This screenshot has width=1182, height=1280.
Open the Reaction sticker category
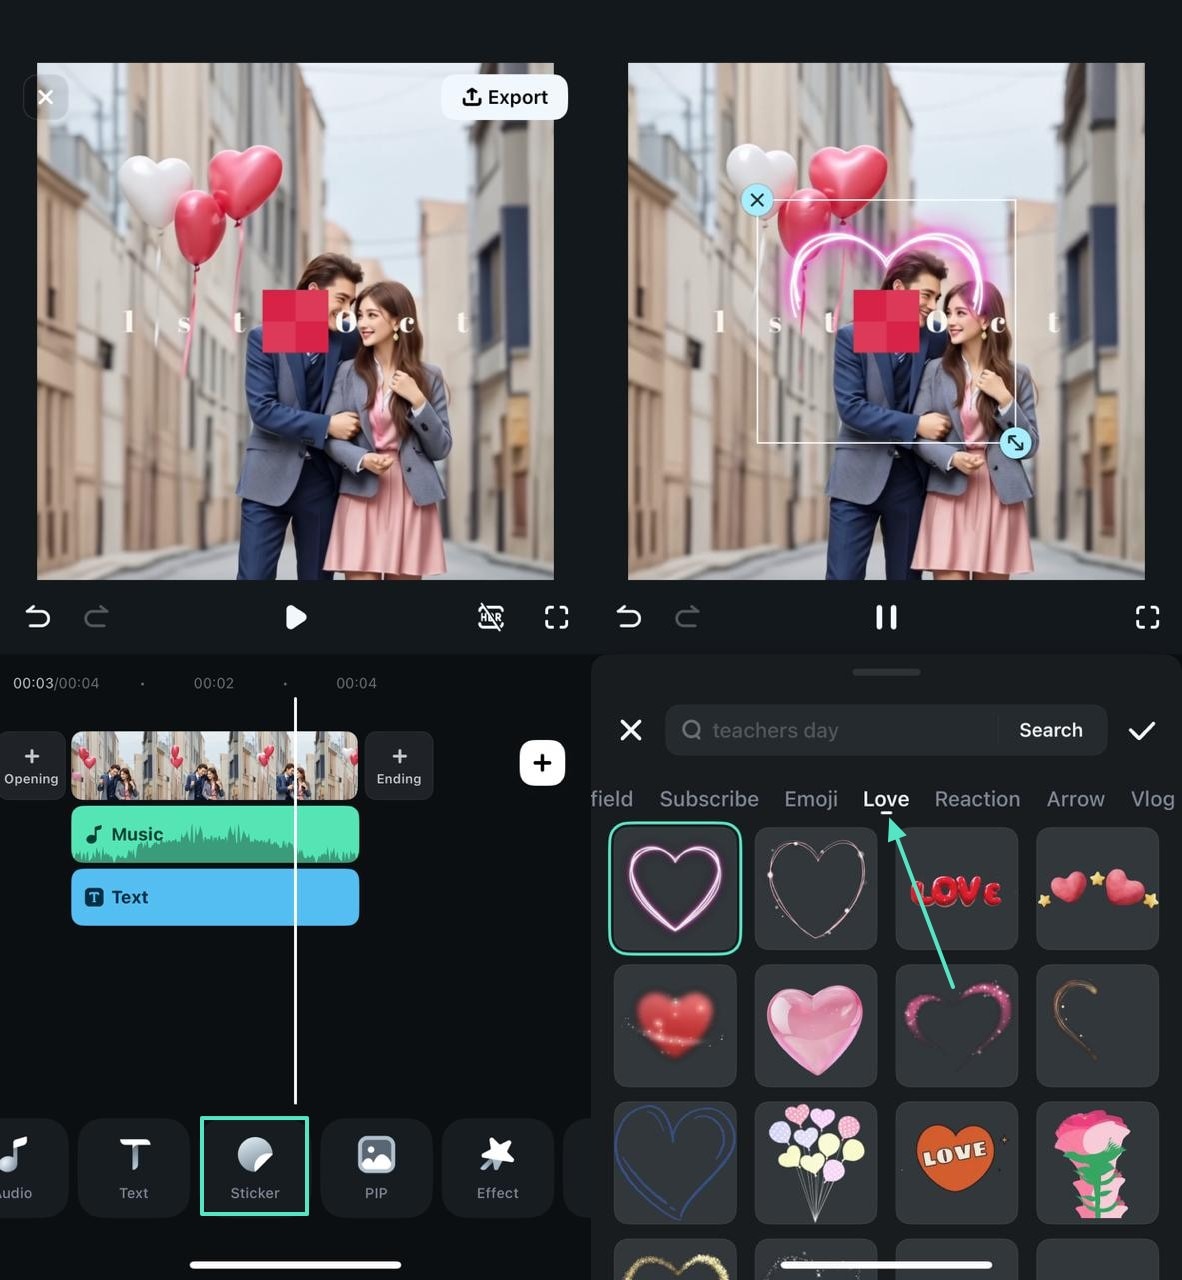pos(977,798)
